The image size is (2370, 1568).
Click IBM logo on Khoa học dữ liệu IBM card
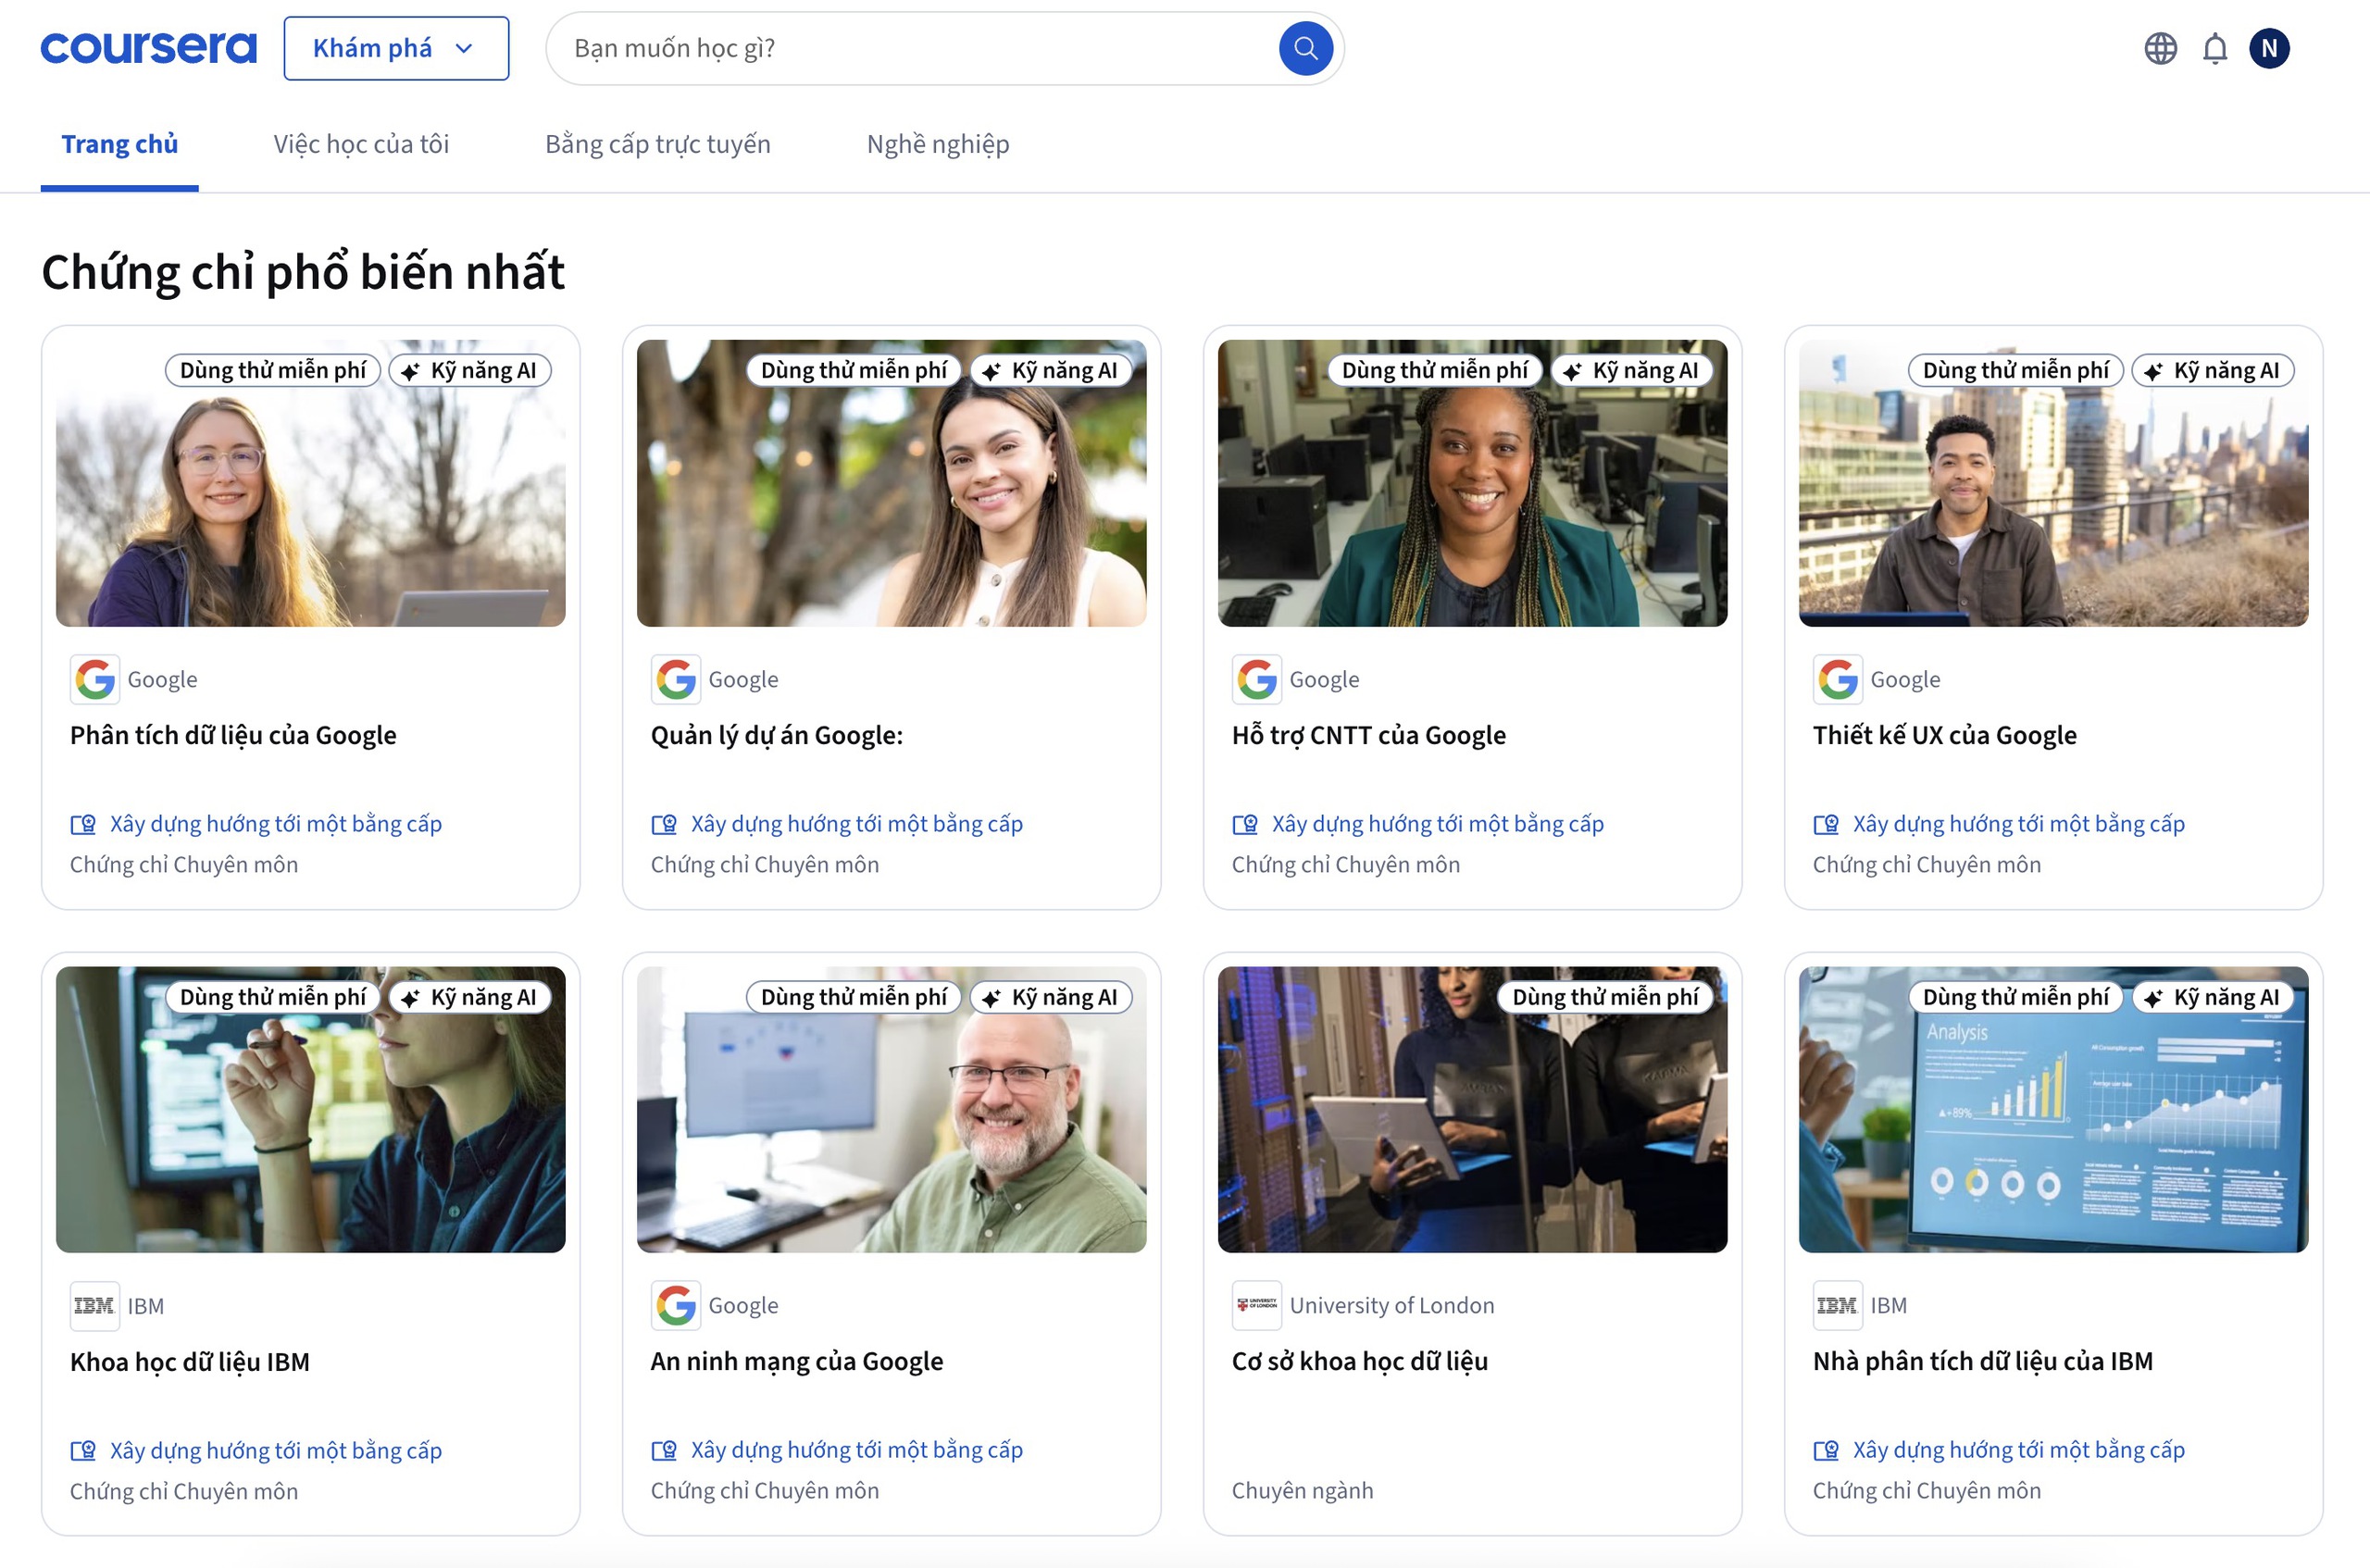coord(94,1305)
